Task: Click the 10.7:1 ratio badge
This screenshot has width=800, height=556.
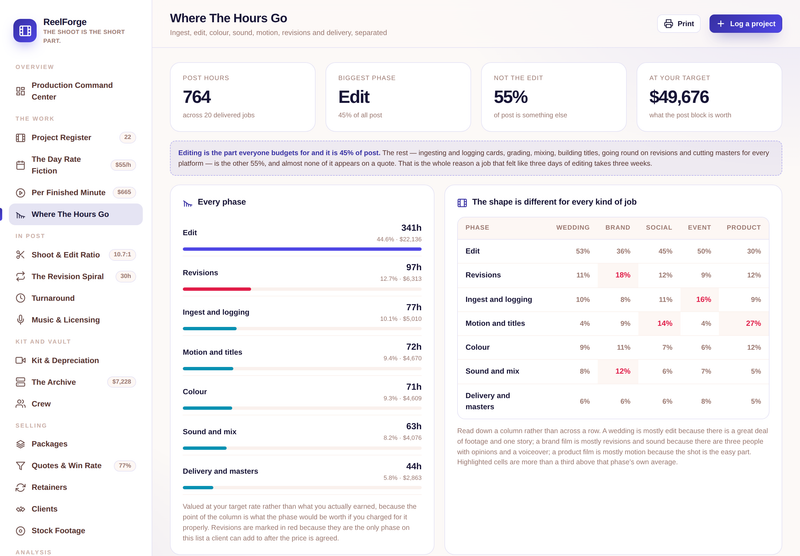Action: pyautogui.click(x=122, y=255)
